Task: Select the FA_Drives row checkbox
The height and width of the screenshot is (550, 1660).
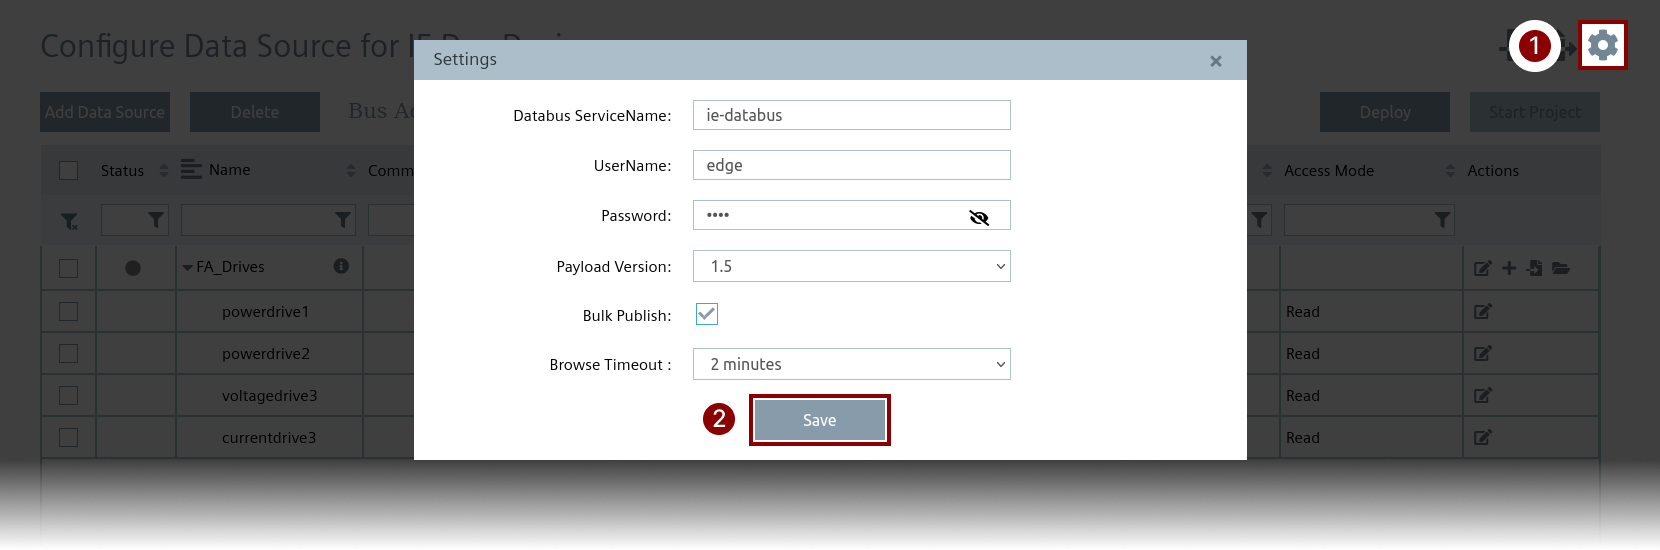Action: click(x=68, y=268)
